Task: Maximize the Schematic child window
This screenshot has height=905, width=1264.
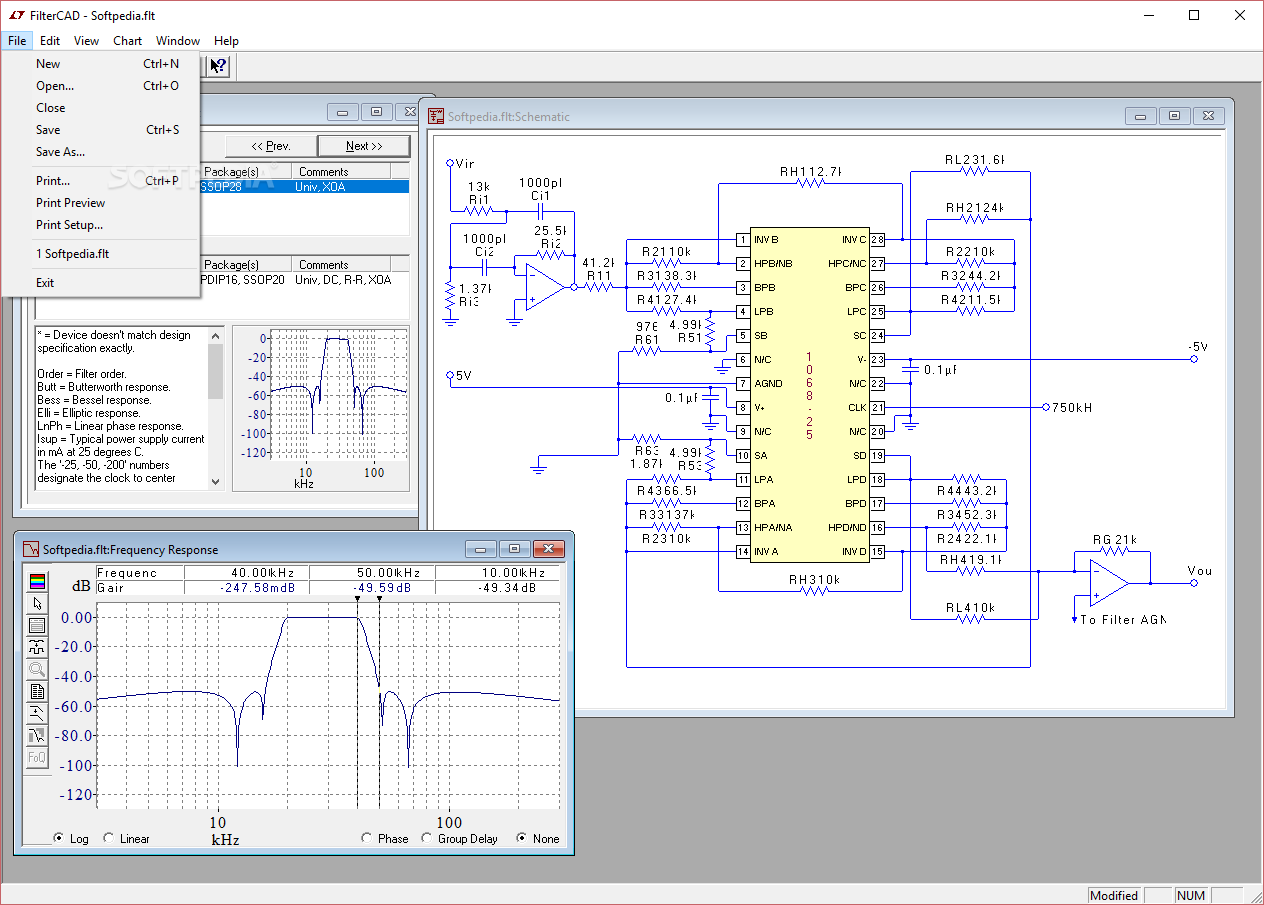Action: [x=1175, y=116]
